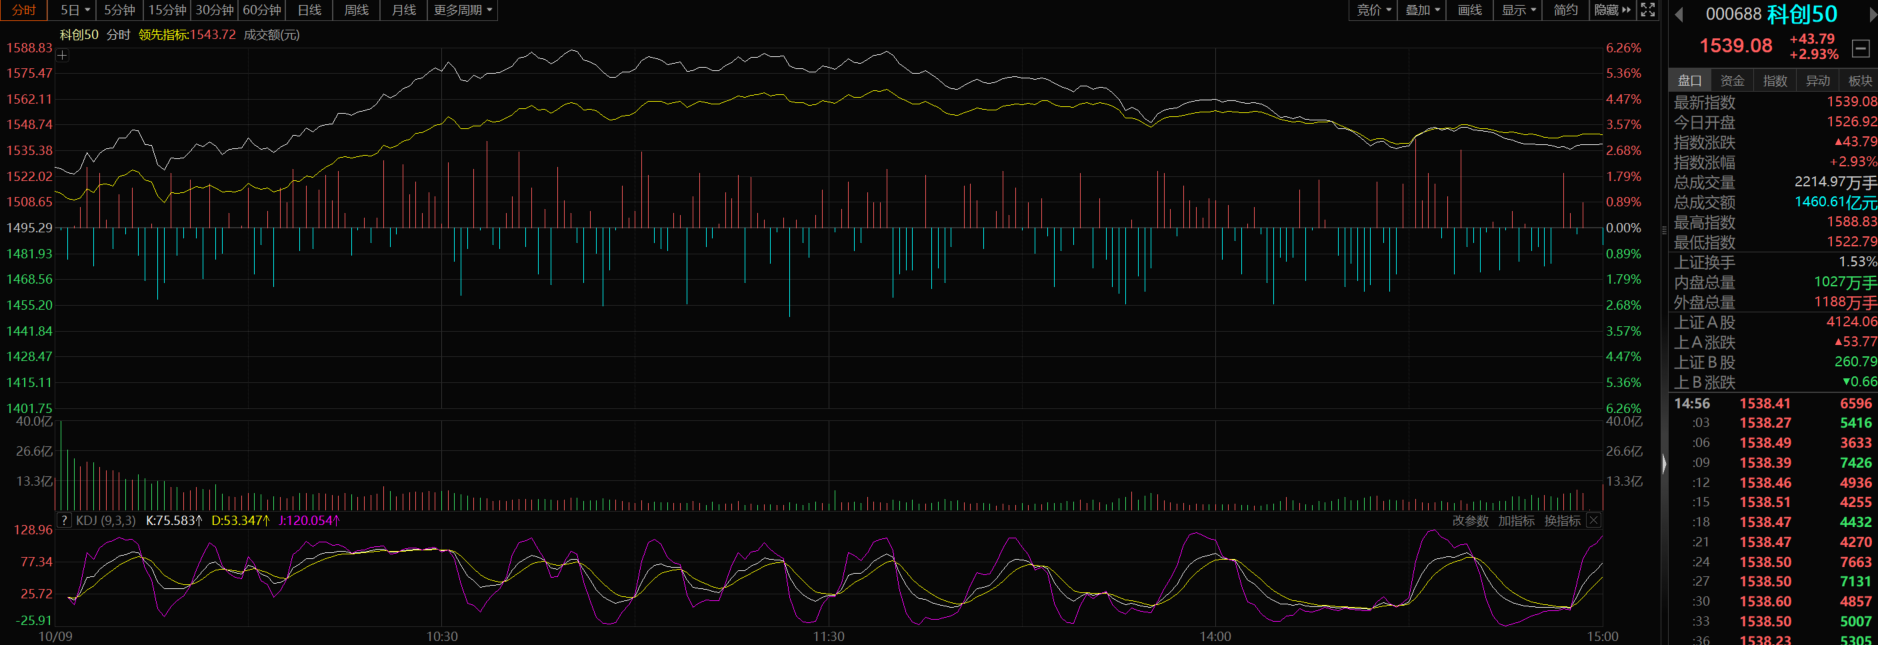Image resolution: width=1878 pixels, height=645 pixels.
Task: Click 换指标 to change indicator
Action: [1562, 521]
